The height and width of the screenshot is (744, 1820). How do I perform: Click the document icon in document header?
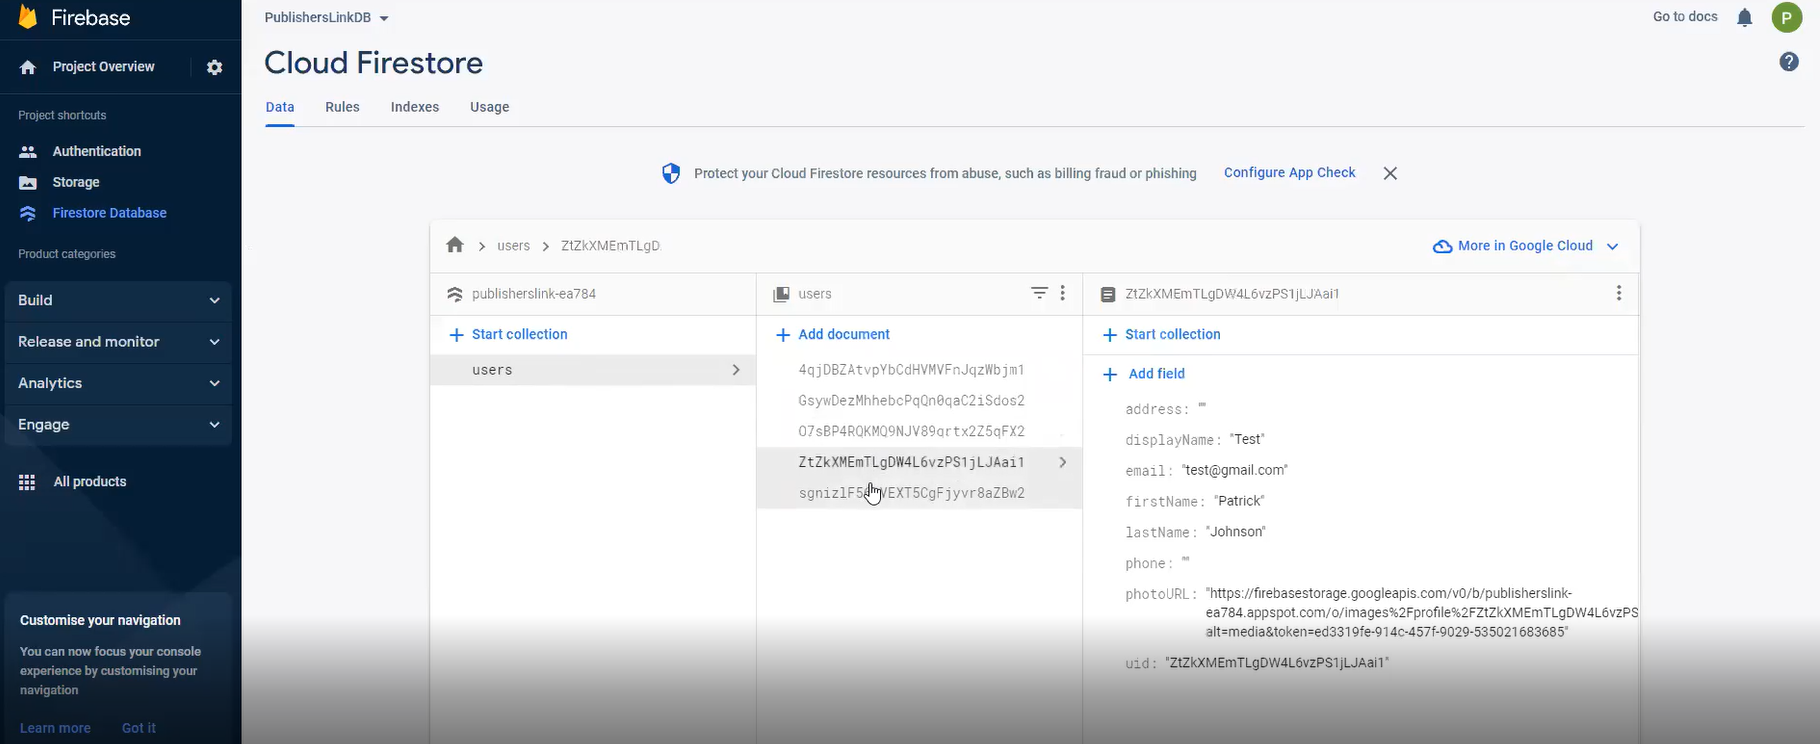pos(1108,294)
